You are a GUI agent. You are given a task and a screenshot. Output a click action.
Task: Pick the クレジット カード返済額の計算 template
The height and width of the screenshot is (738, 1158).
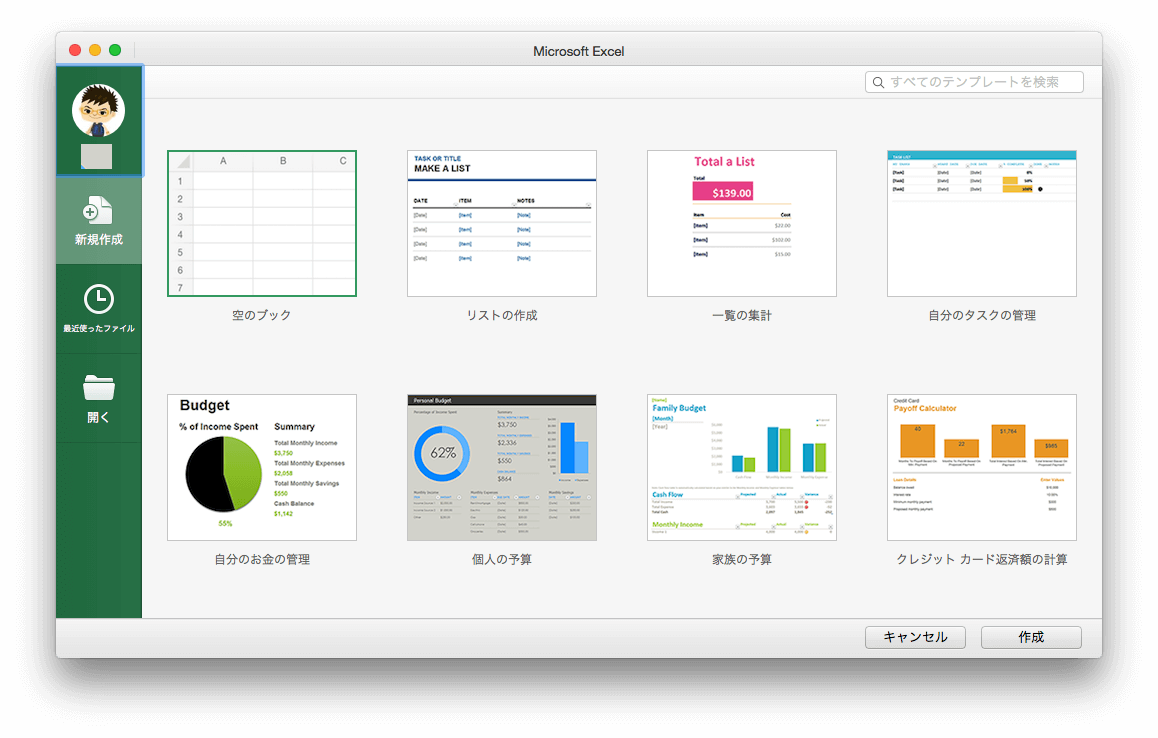pos(981,467)
